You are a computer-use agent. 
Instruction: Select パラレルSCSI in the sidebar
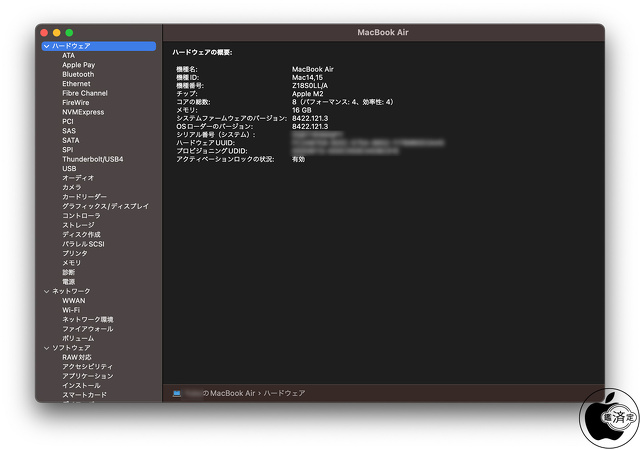point(83,244)
